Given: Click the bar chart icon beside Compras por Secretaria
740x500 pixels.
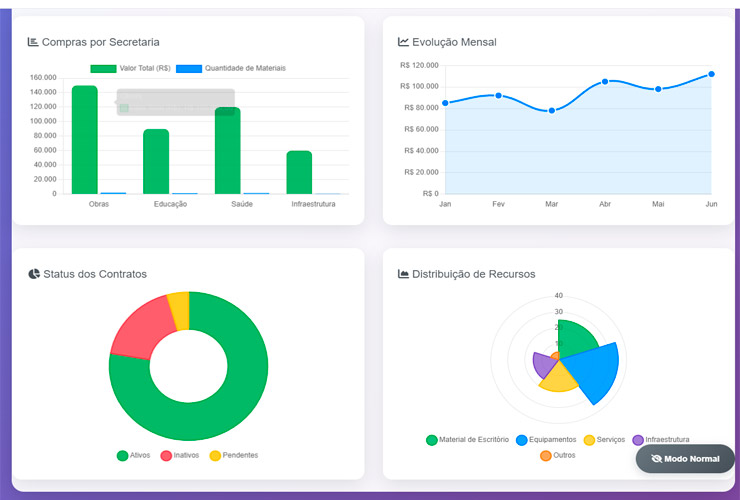Looking at the screenshot, I should click(x=33, y=42).
